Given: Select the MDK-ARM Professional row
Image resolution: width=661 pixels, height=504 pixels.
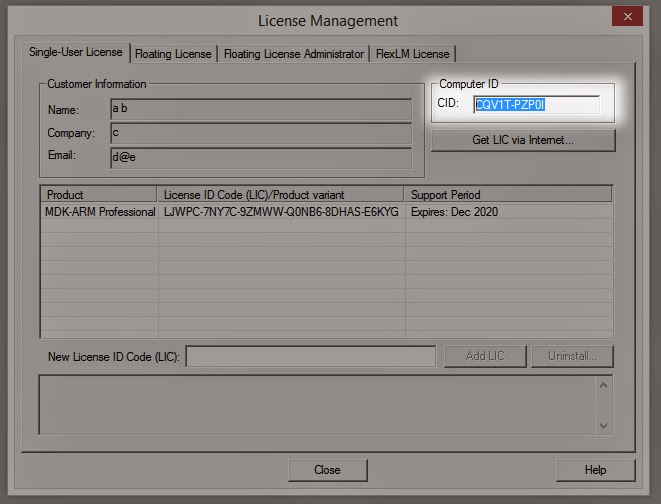Looking at the screenshot, I should coord(327,212).
